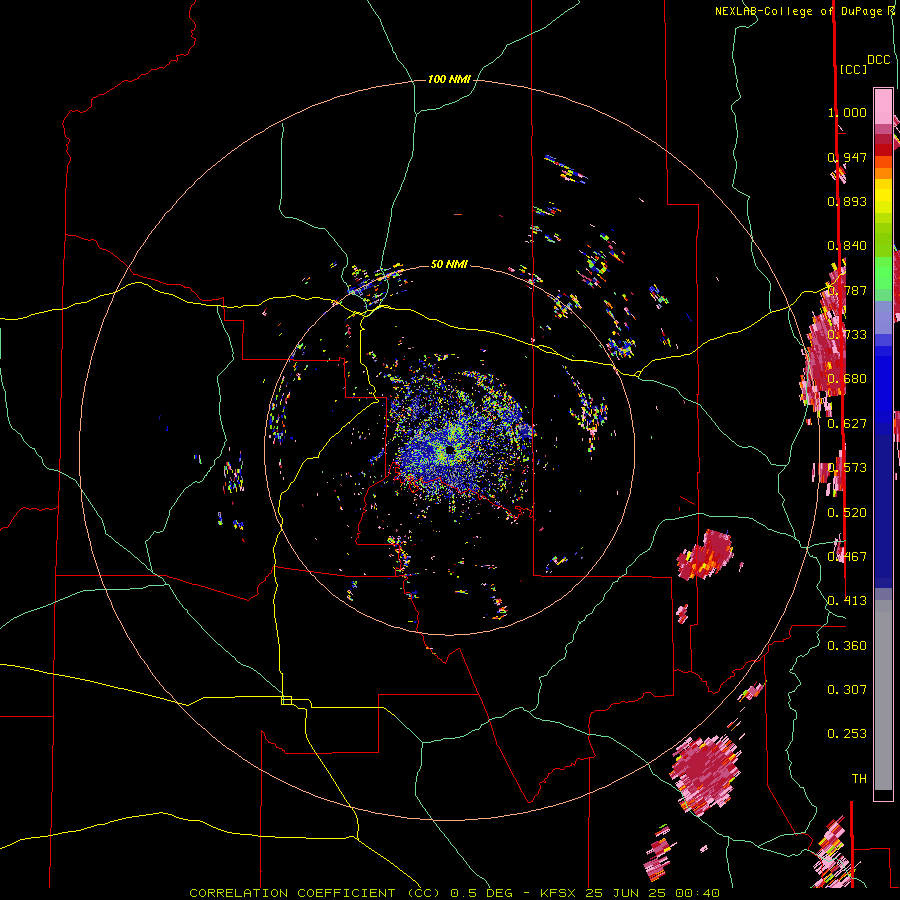Viewport: 900px width, 900px height.
Task: Pick the yellow legend color band
Action: tap(883, 197)
